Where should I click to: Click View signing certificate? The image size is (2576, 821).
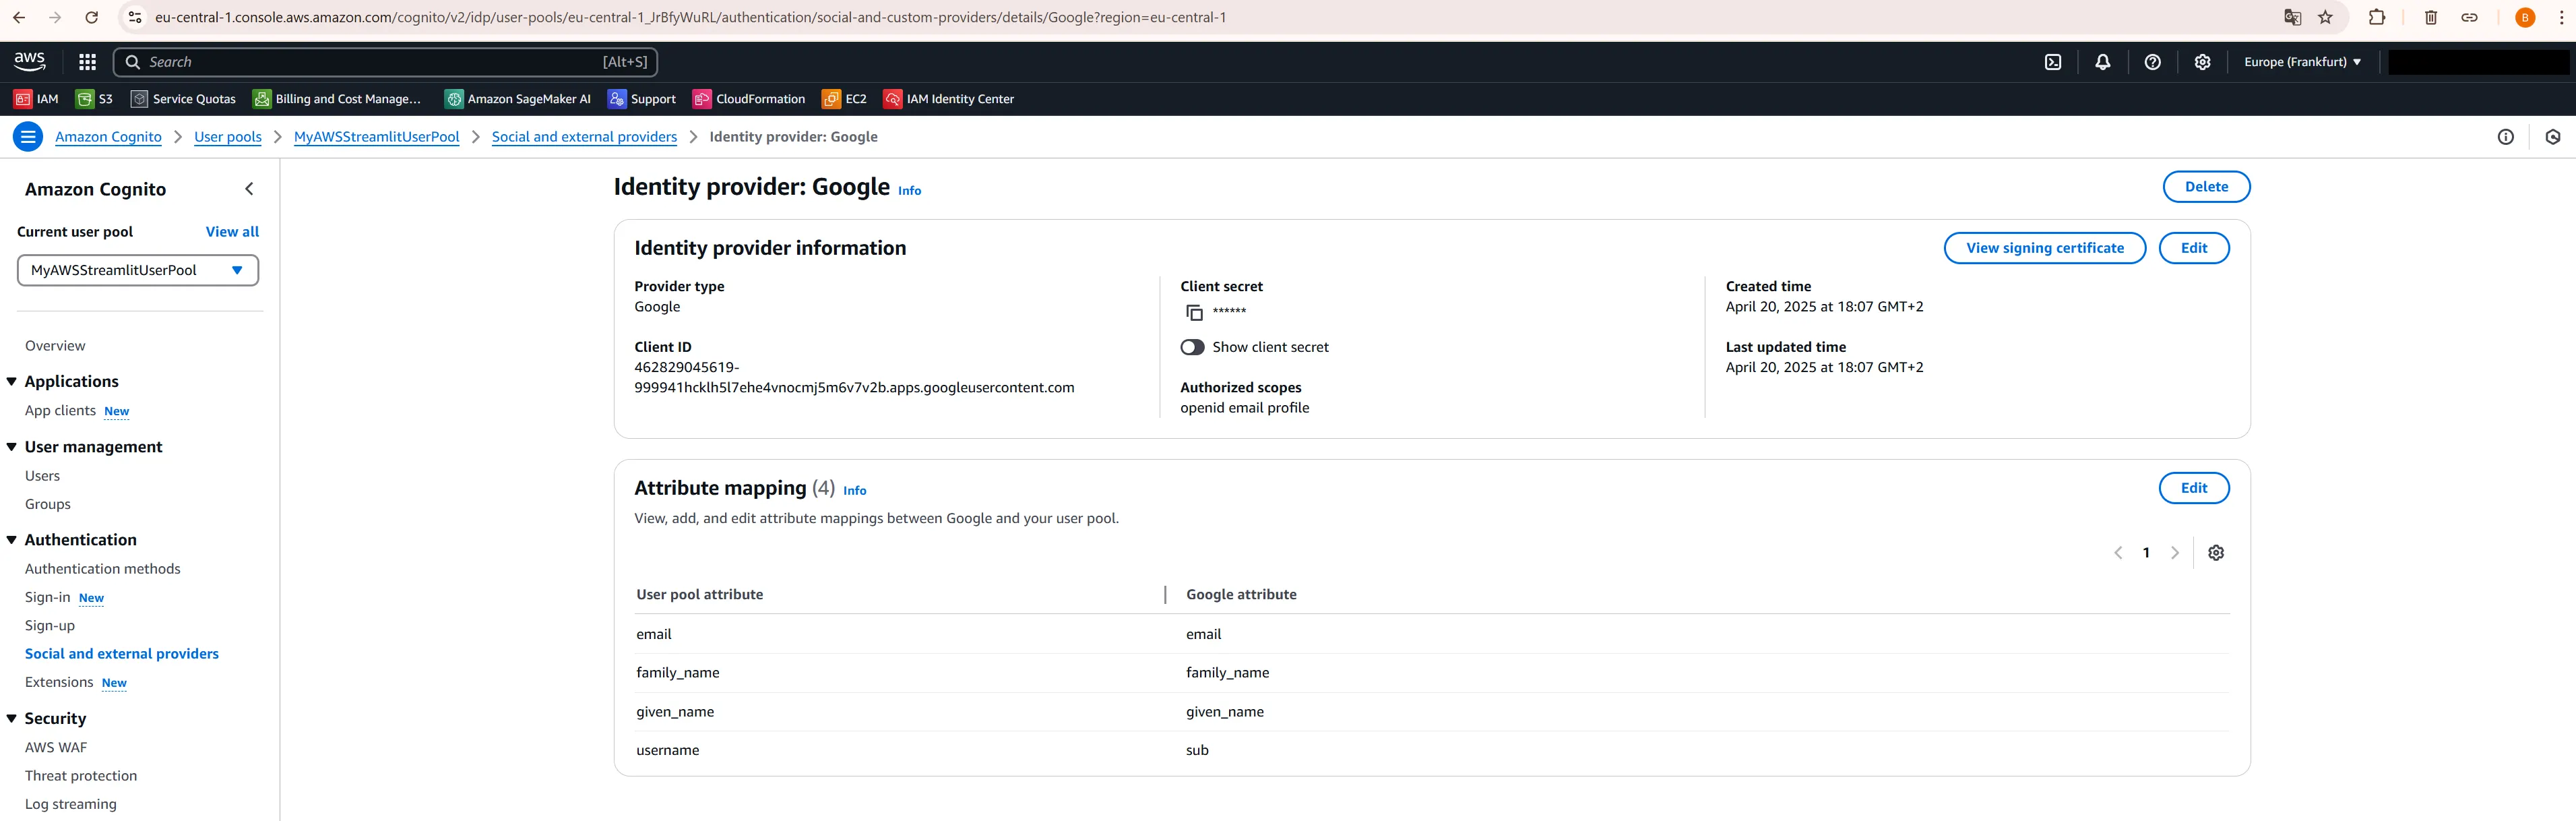coord(2044,248)
